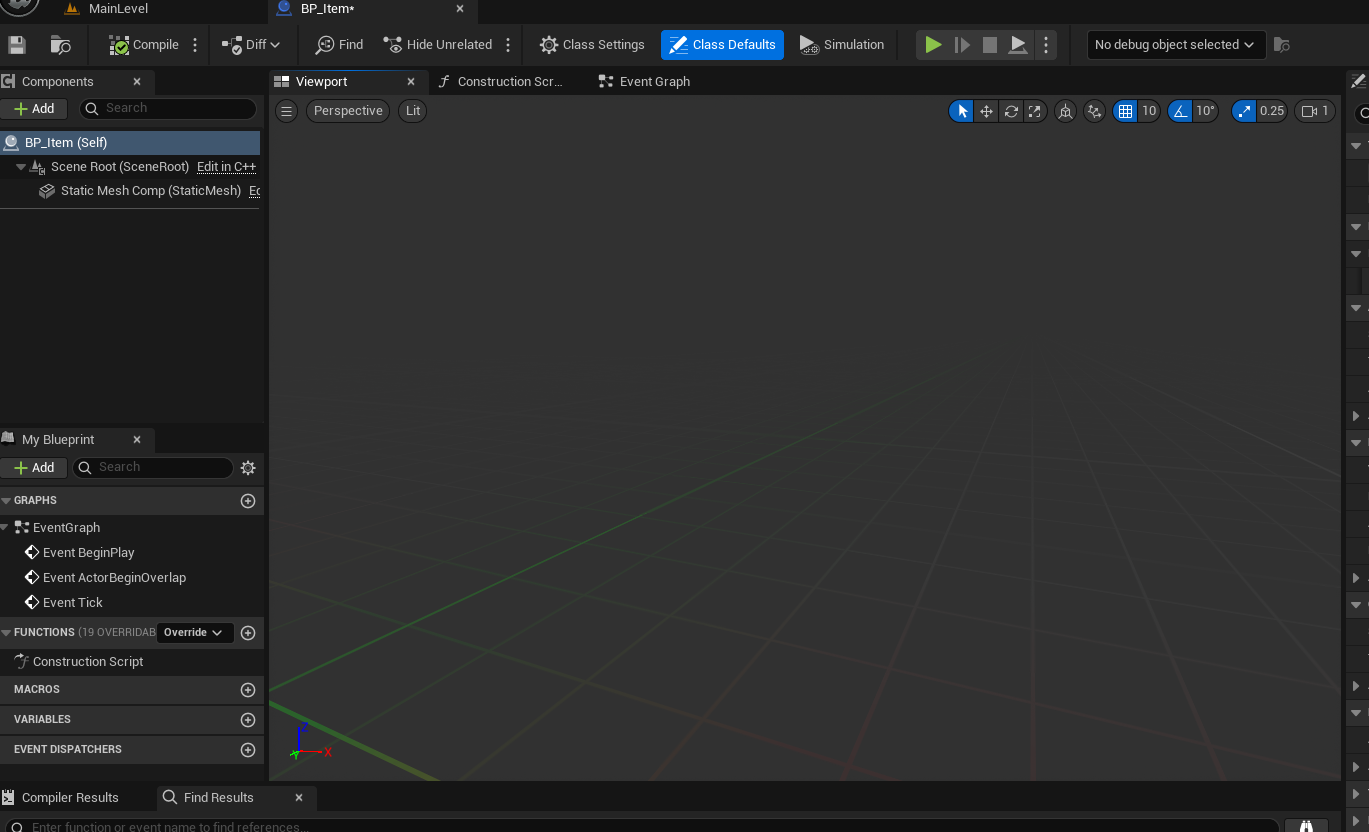This screenshot has height=832, width=1369.
Task: Select the translate objects tool
Action: coord(986,111)
